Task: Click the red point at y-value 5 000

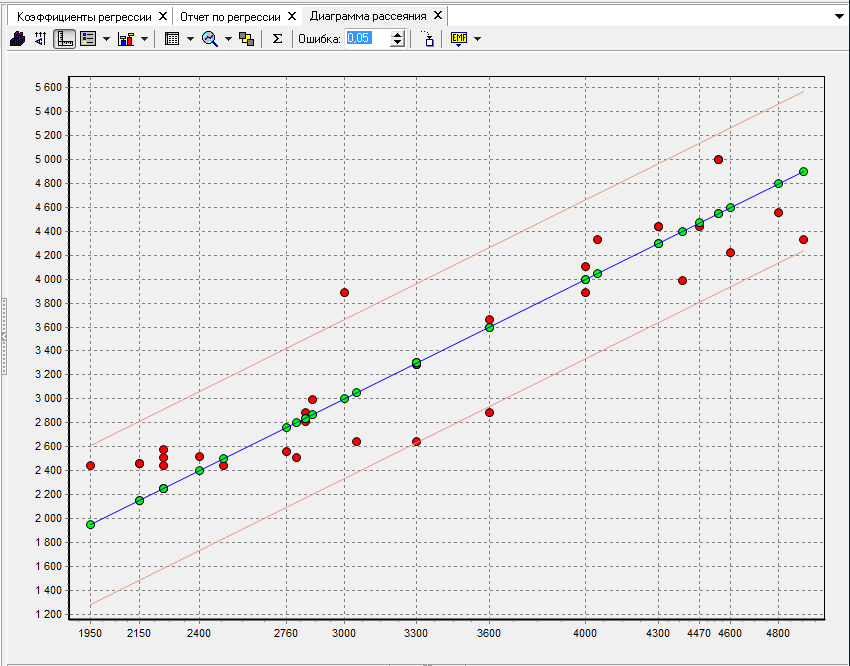Action: 718,159
